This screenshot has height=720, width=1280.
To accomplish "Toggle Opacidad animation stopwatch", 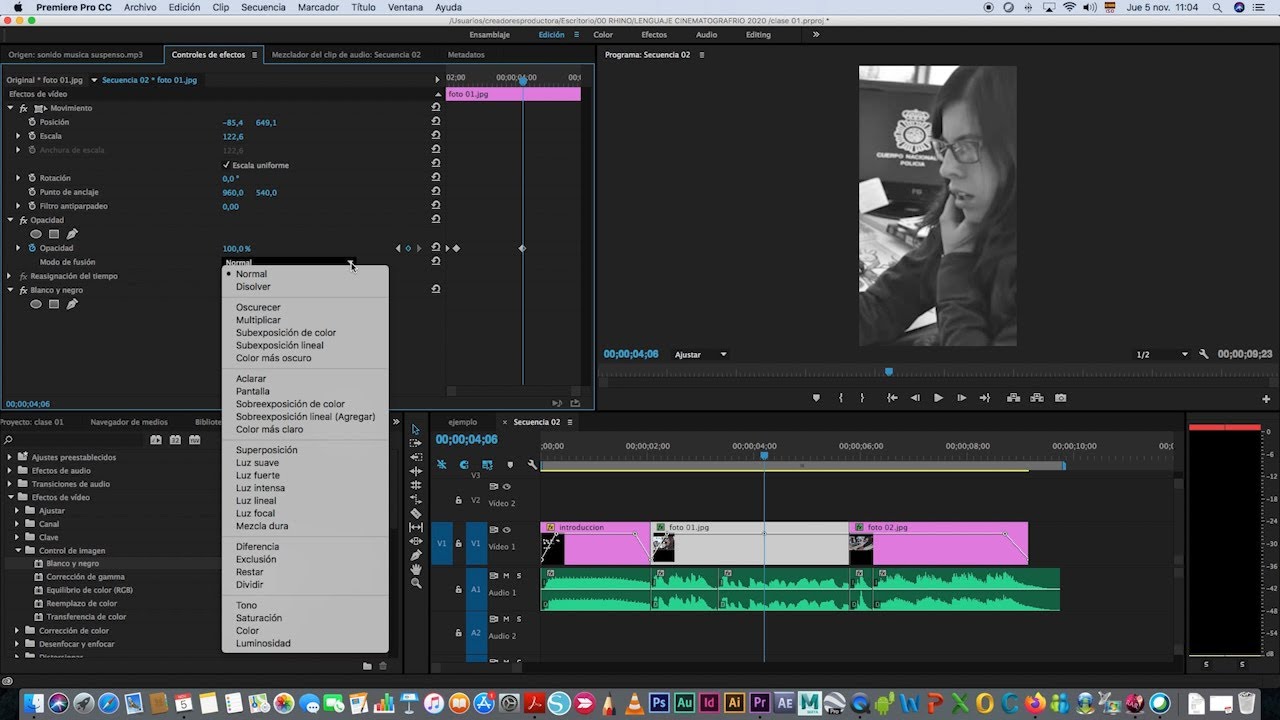I will coord(32,248).
